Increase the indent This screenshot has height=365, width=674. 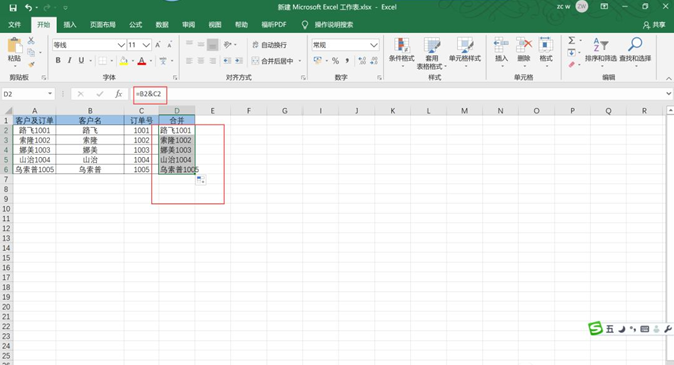[239, 61]
